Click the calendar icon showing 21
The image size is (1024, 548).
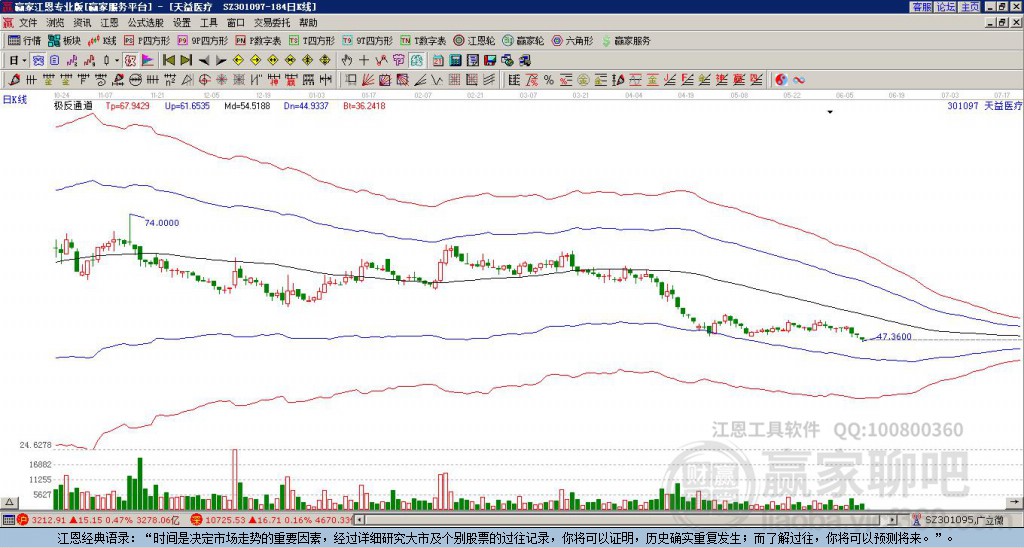[x=438, y=61]
